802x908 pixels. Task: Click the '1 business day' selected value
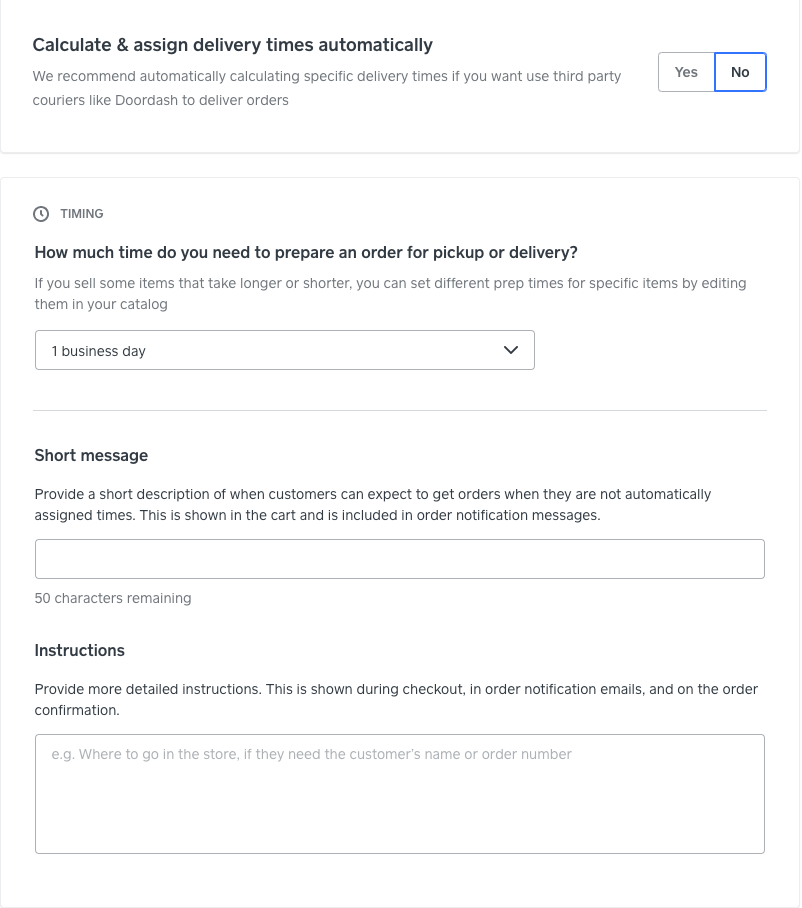(x=99, y=351)
